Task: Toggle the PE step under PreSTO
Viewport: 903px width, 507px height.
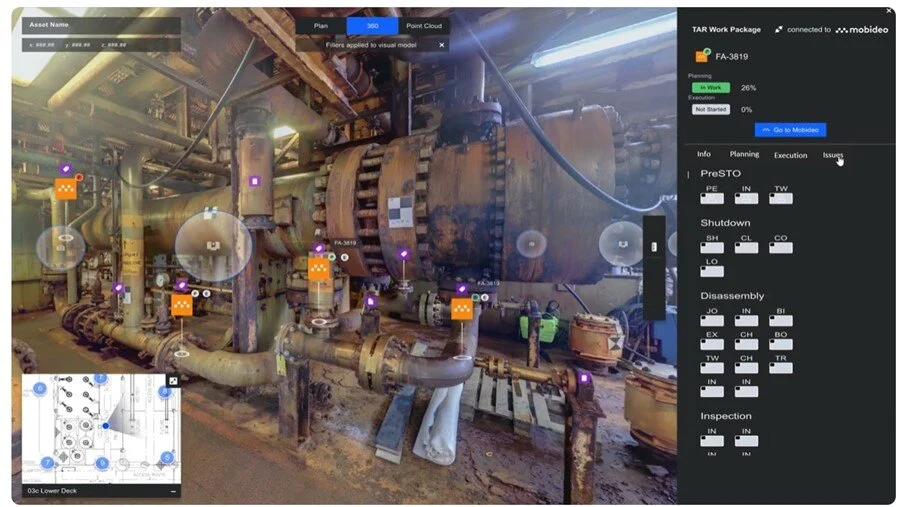Action: click(x=712, y=199)
